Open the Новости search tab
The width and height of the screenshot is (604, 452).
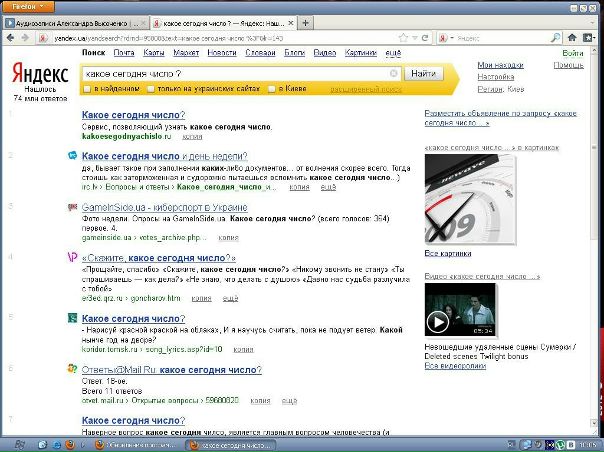click(222, 53)
